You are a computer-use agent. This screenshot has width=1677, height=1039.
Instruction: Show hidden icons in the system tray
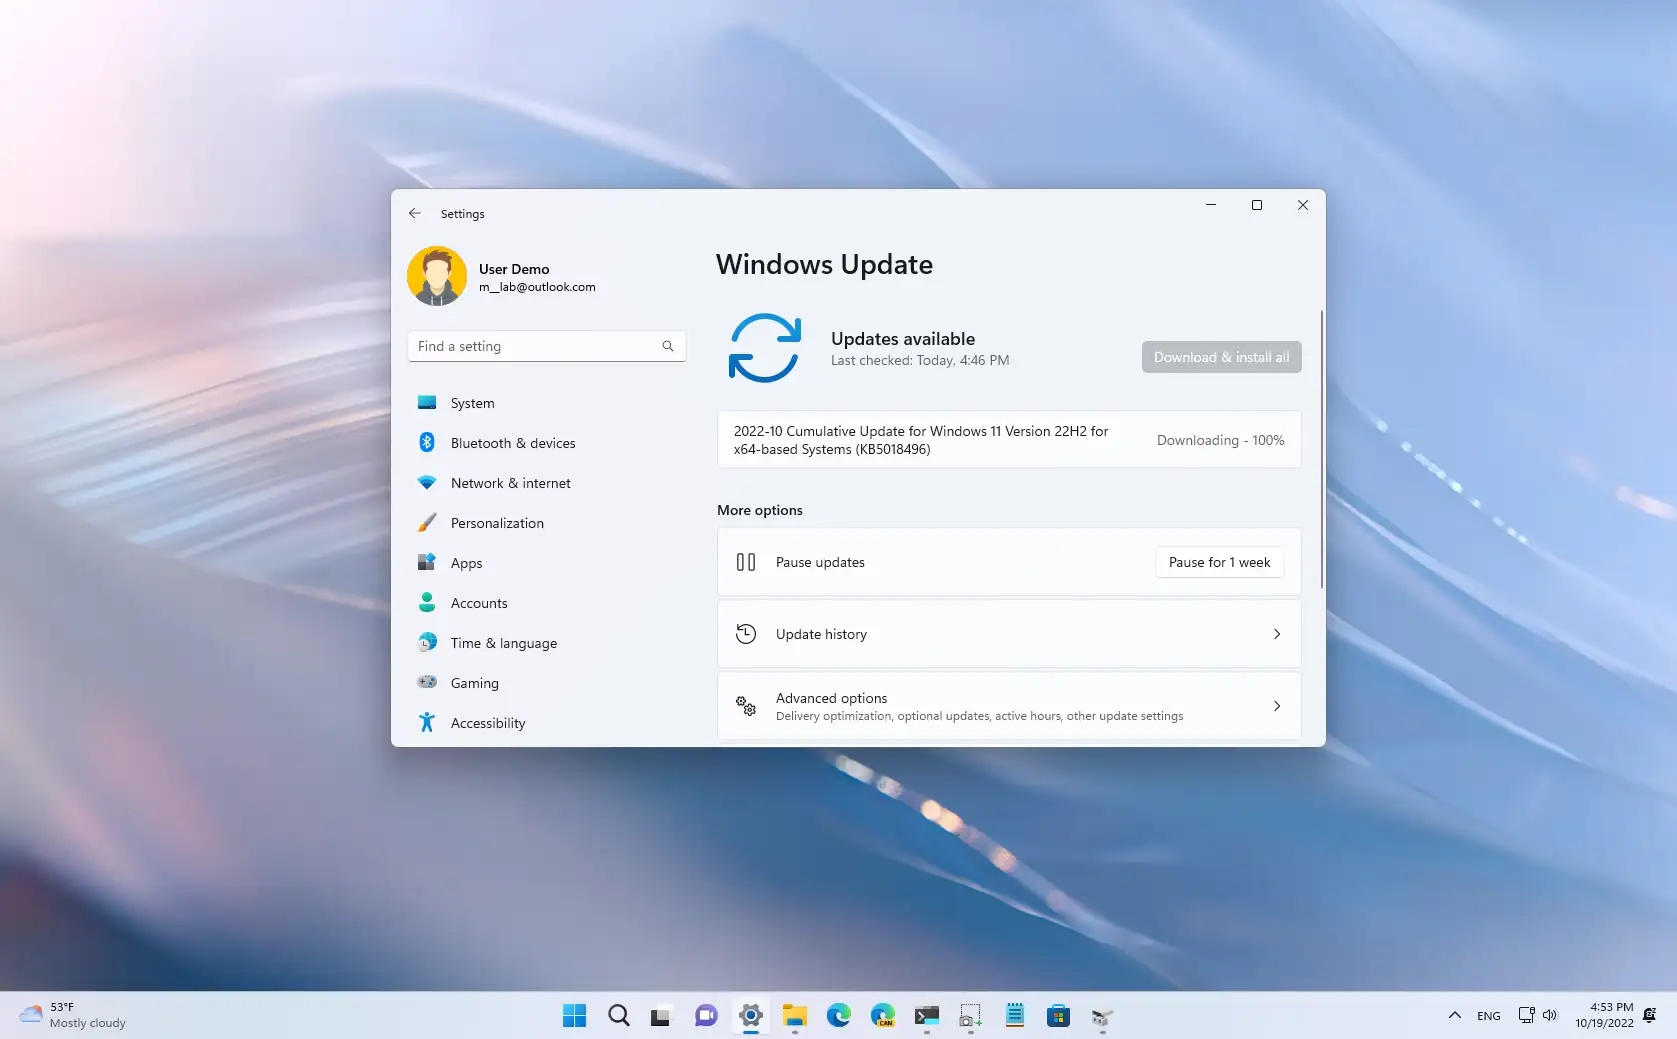pyautogui.click(x=1455, y=1015)
